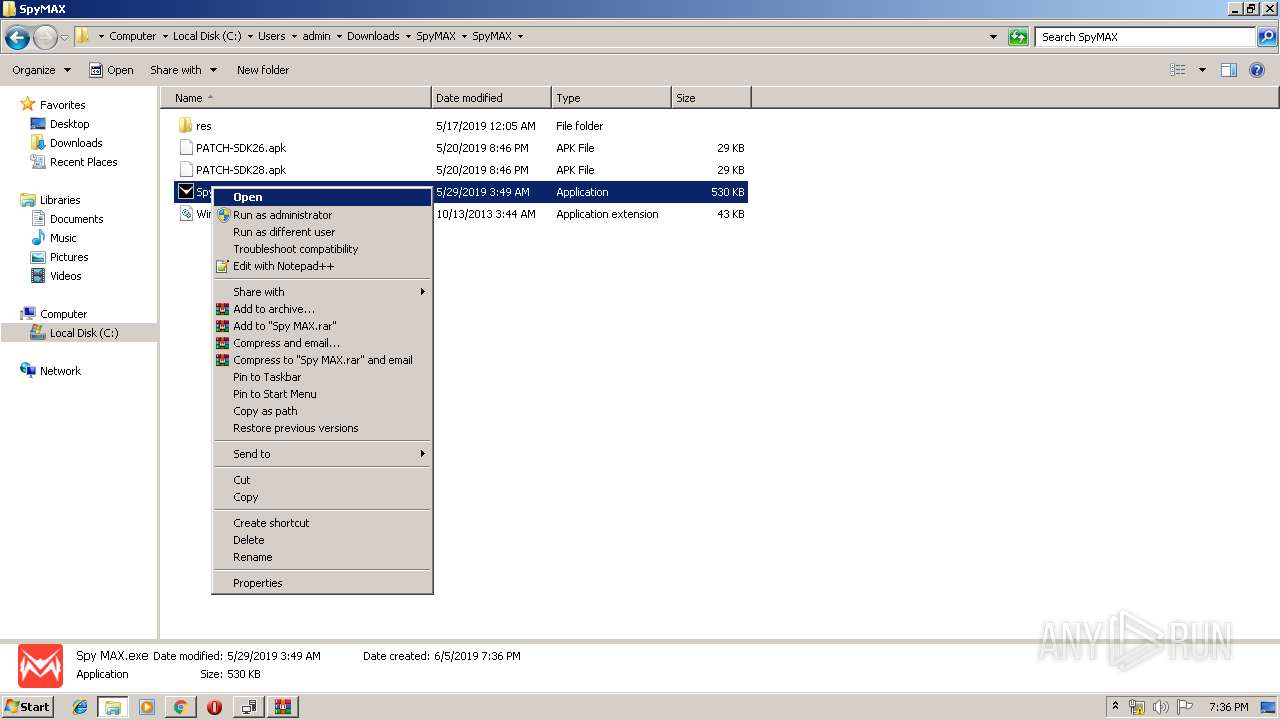Click the network status tray icon
The width and height of the screenshot is (1280, 720).
(x=1137, y=707)
